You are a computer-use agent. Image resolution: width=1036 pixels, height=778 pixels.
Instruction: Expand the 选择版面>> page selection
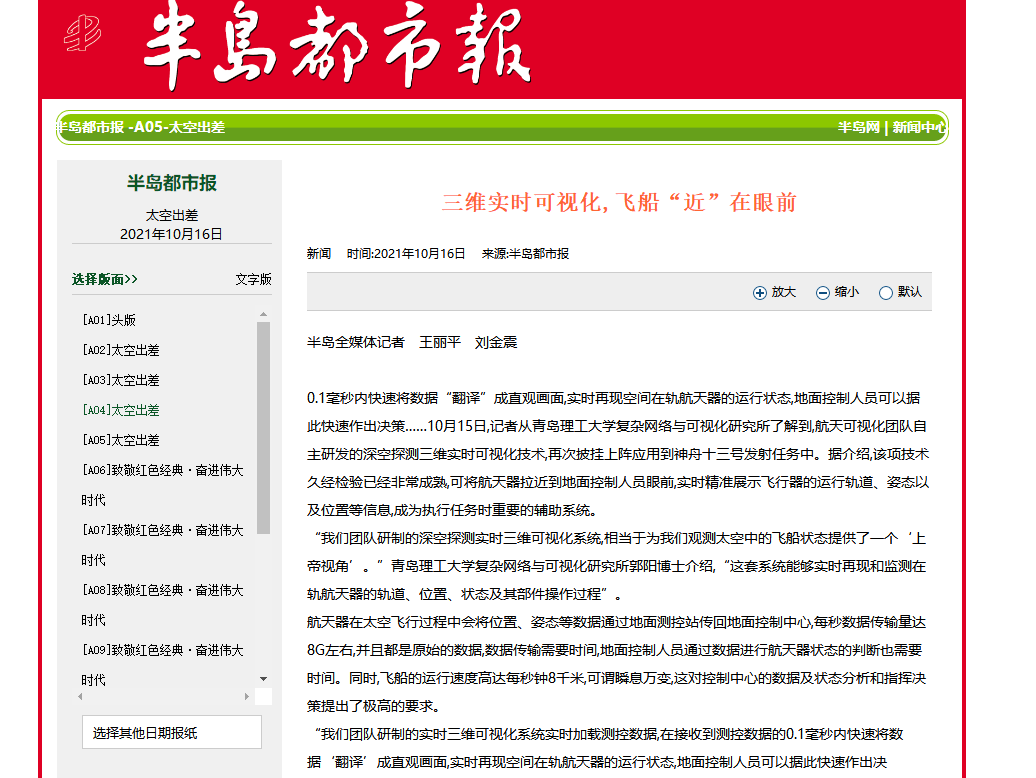(105, 279)
